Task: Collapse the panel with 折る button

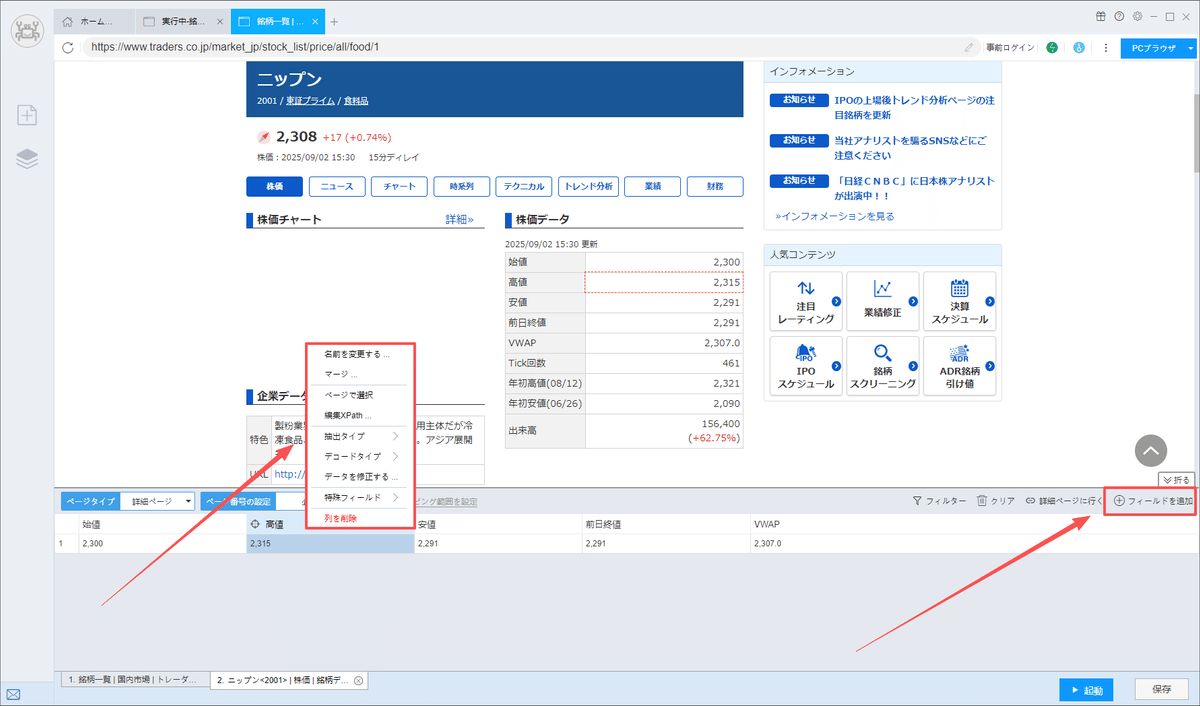Action: click(x=1177, y=480)
